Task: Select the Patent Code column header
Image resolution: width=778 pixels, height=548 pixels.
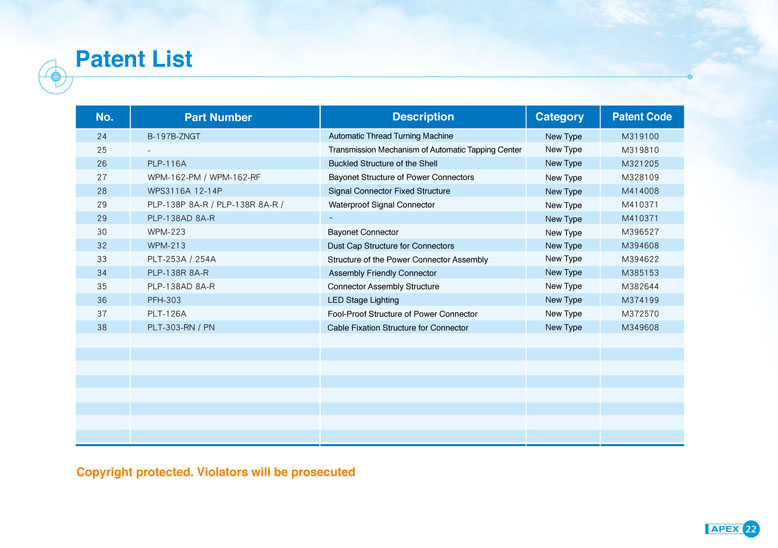Action: pos(641,117)
